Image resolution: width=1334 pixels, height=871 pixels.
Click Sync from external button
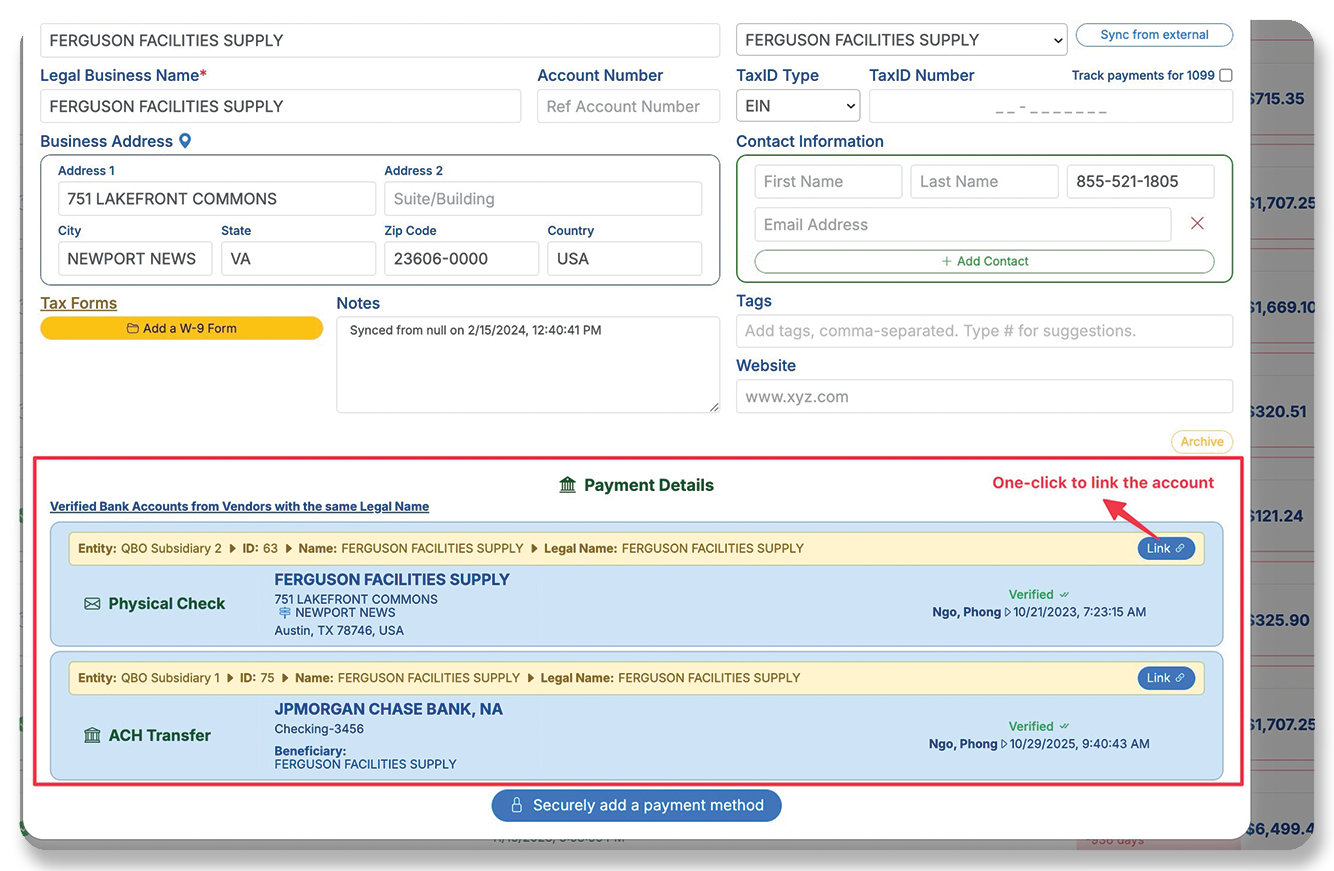pos(1154,35)
